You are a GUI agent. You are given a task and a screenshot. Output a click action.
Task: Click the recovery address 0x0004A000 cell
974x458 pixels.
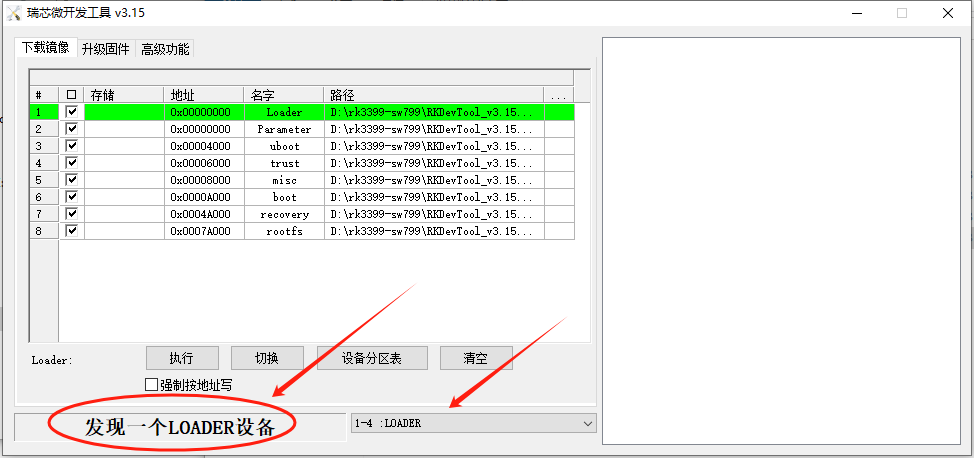point(203,214)
